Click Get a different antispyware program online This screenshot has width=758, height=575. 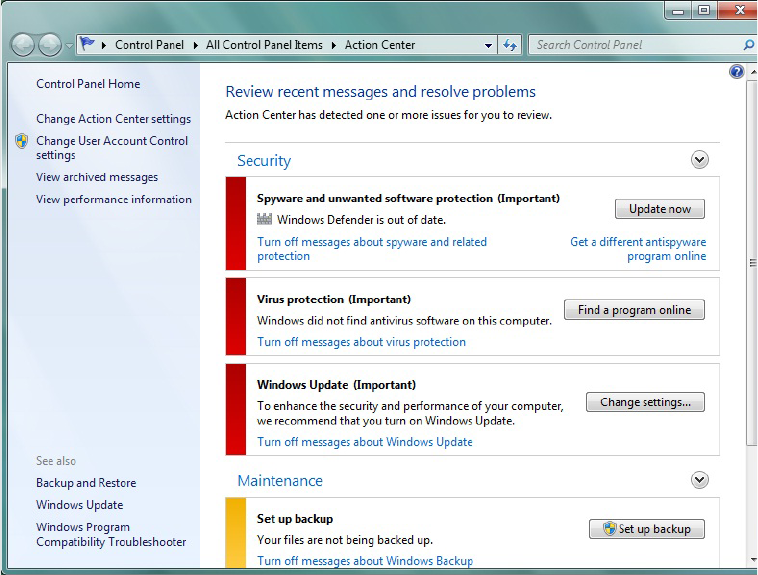click(x=638, y=249)
